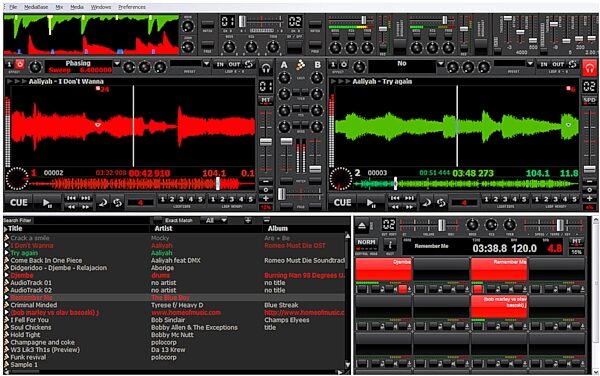600x376 pixels.
Task: Click play/pause on deck 2
Action: (371, 202)
